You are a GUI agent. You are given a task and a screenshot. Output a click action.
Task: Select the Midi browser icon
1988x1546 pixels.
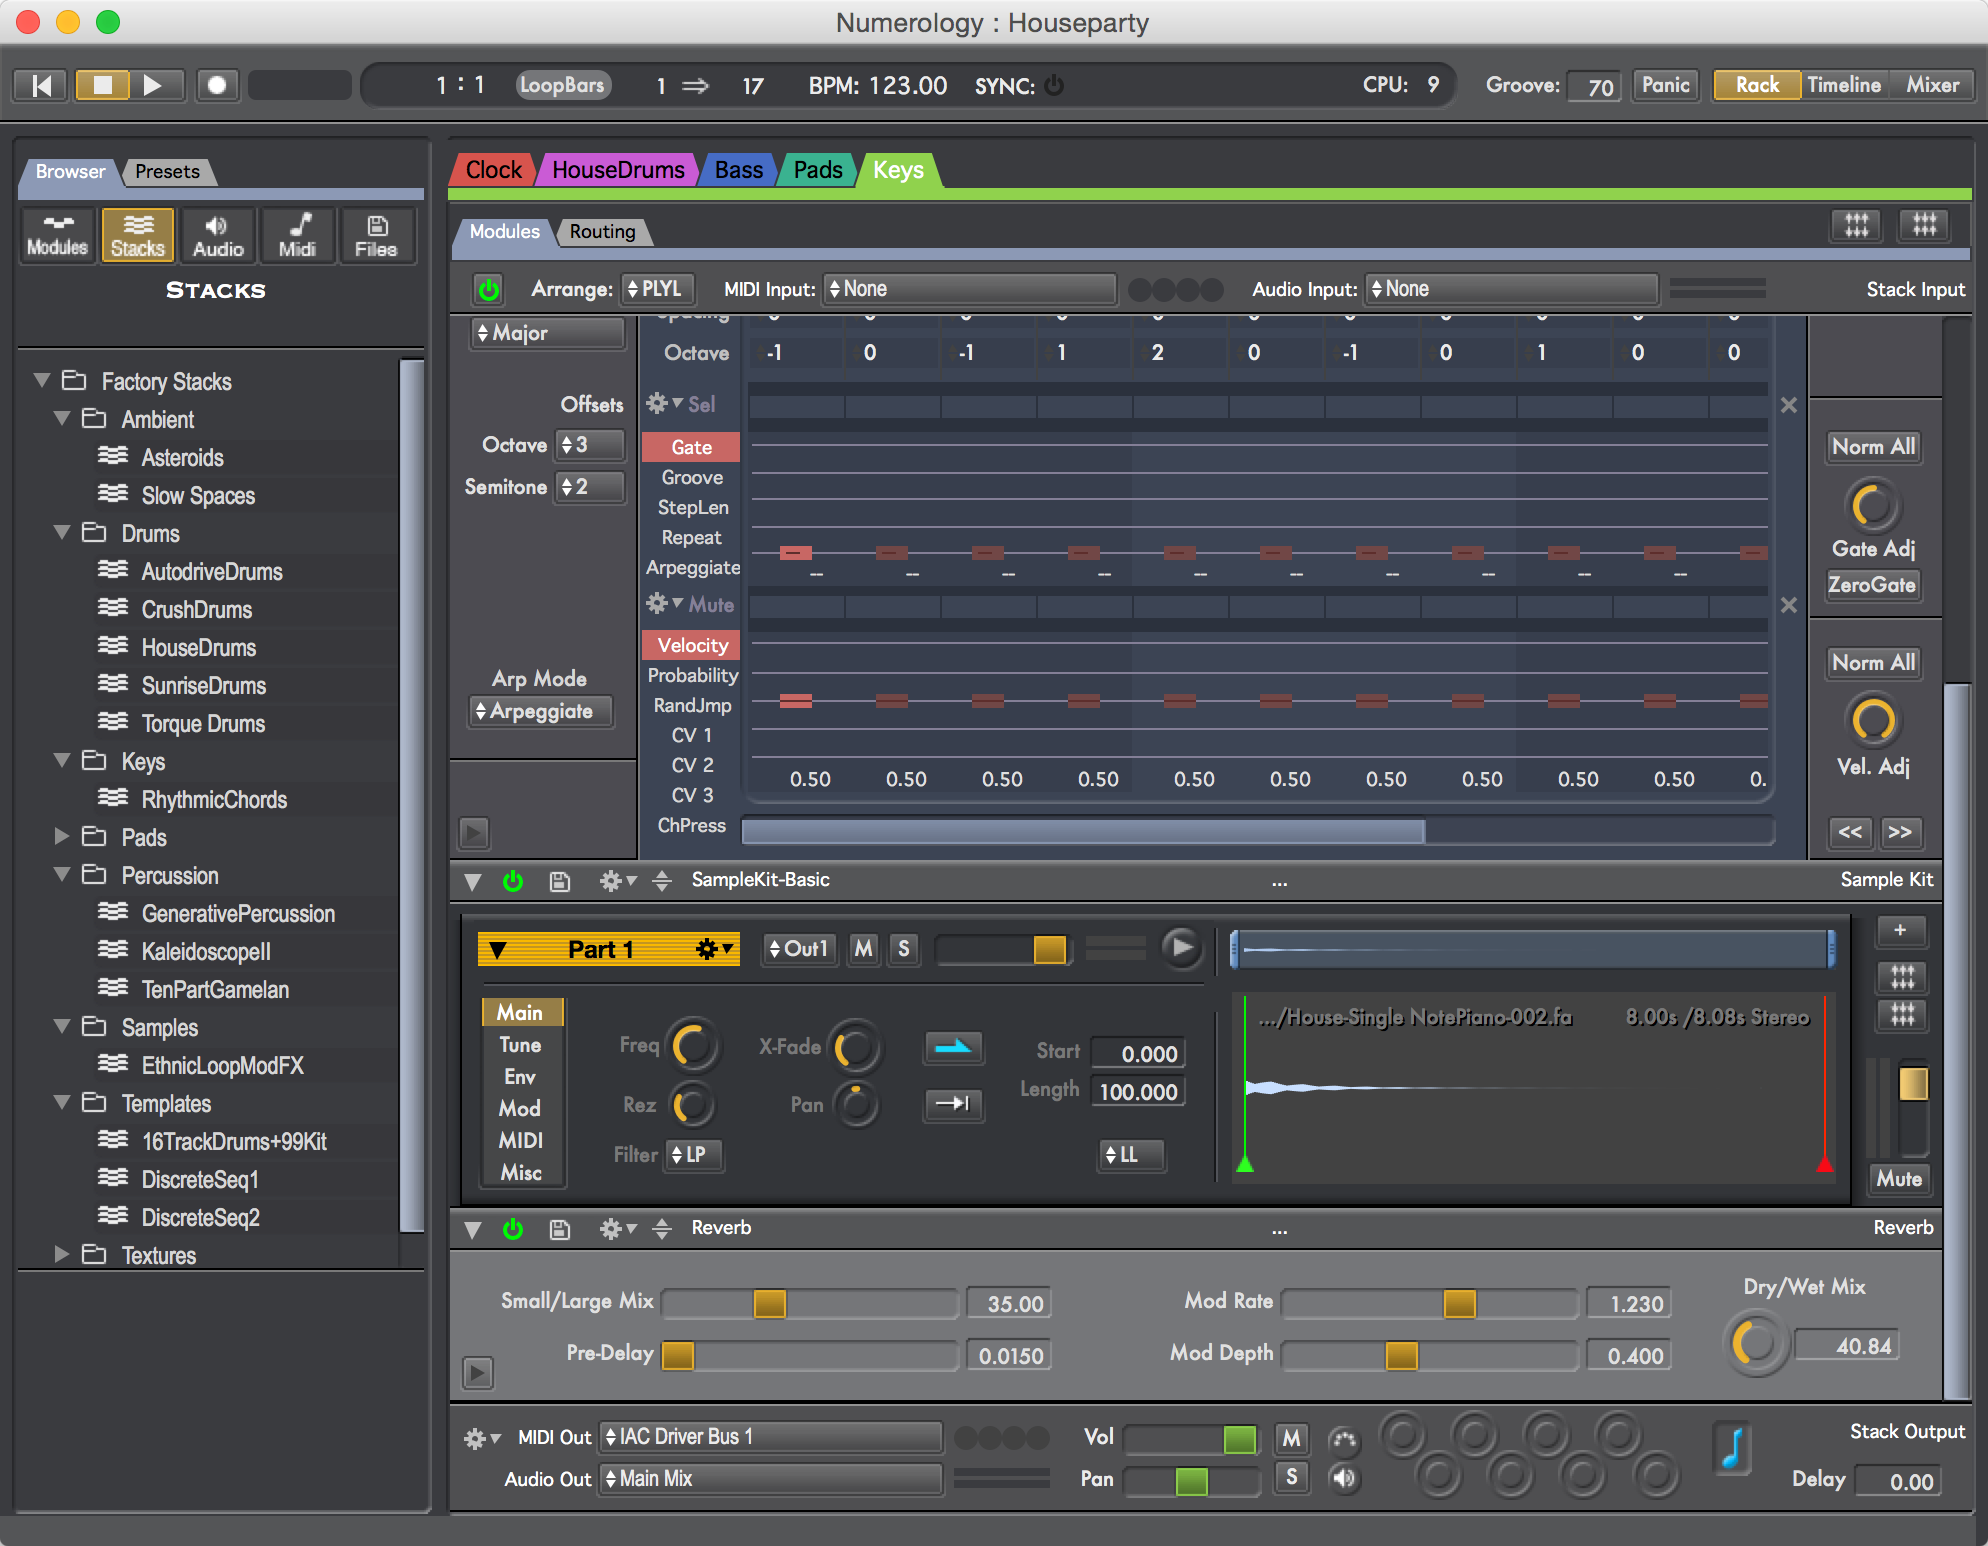pyautogui.click(x=297, y=236)
